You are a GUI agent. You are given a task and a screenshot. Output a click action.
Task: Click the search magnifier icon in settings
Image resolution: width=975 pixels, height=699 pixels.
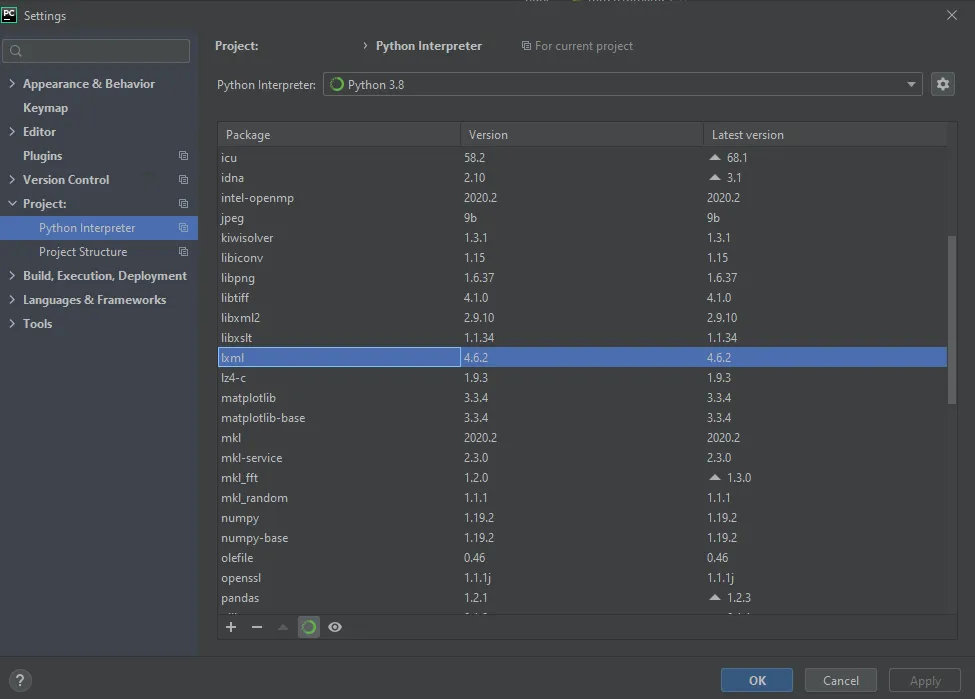click(x=16, y=51)
